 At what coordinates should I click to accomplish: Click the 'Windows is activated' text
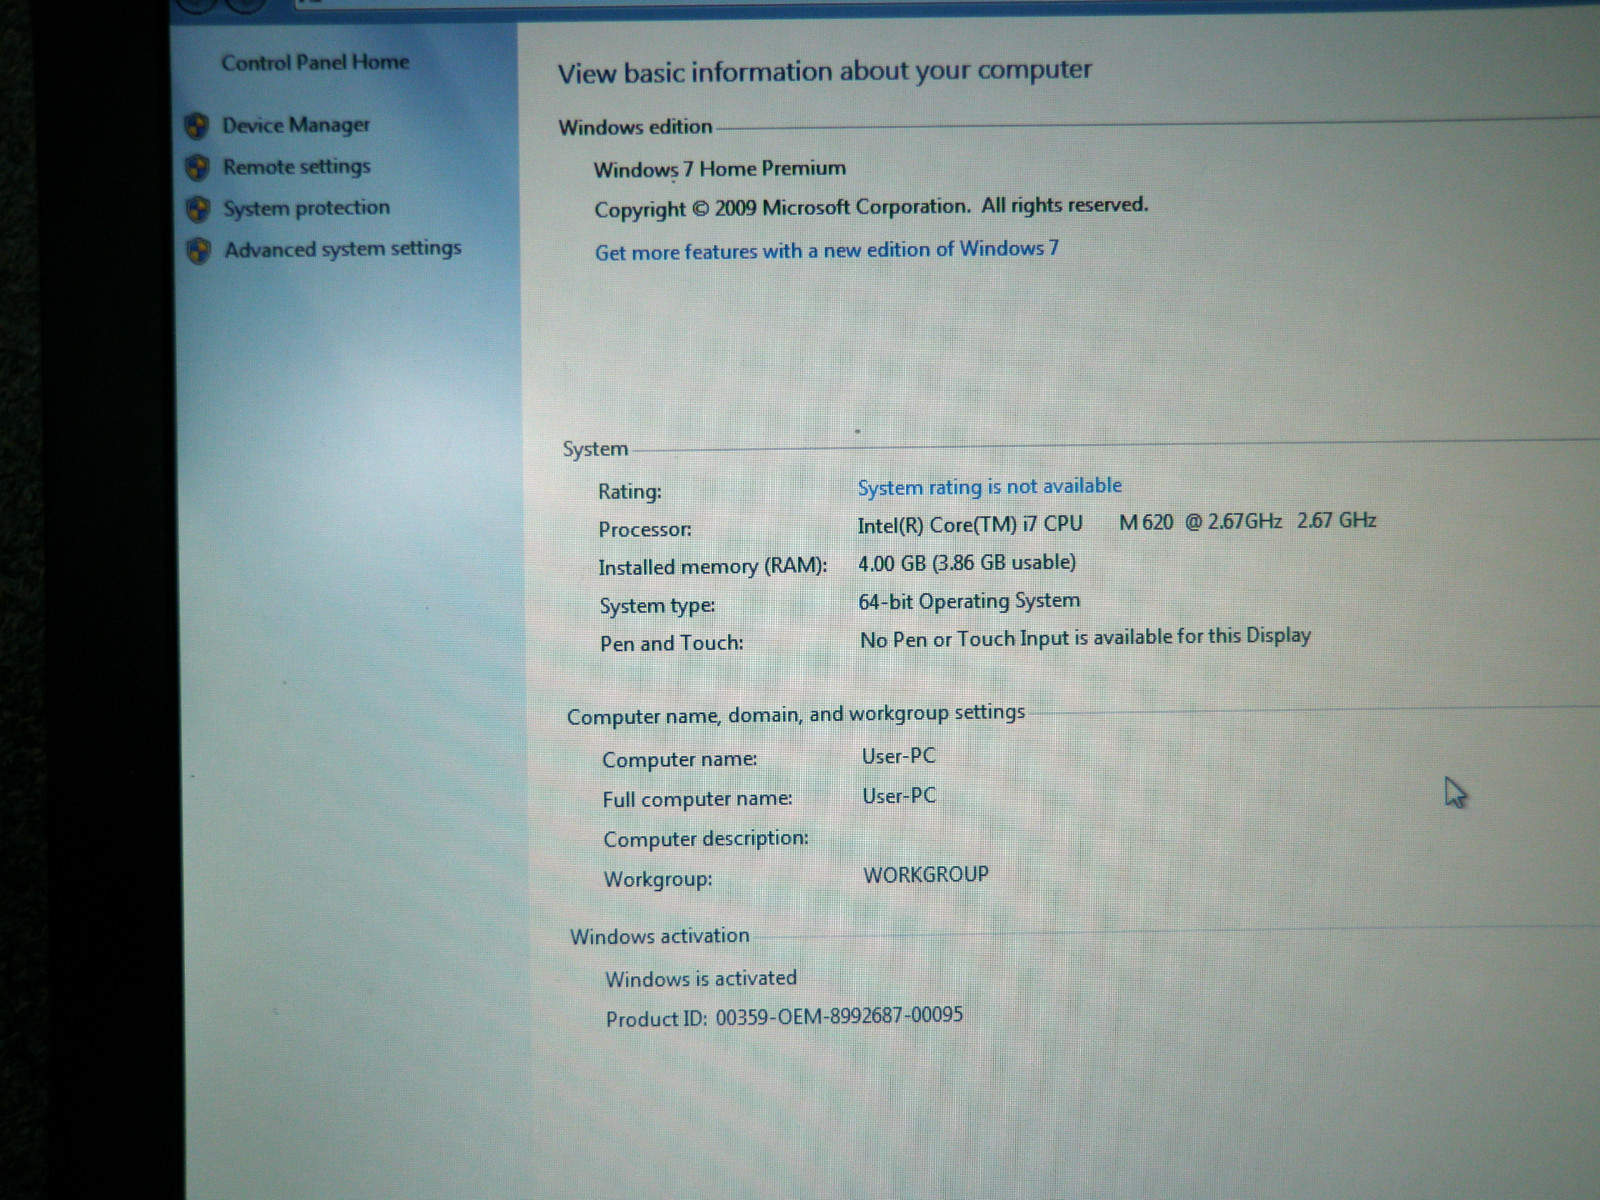(x=701, y=979)
